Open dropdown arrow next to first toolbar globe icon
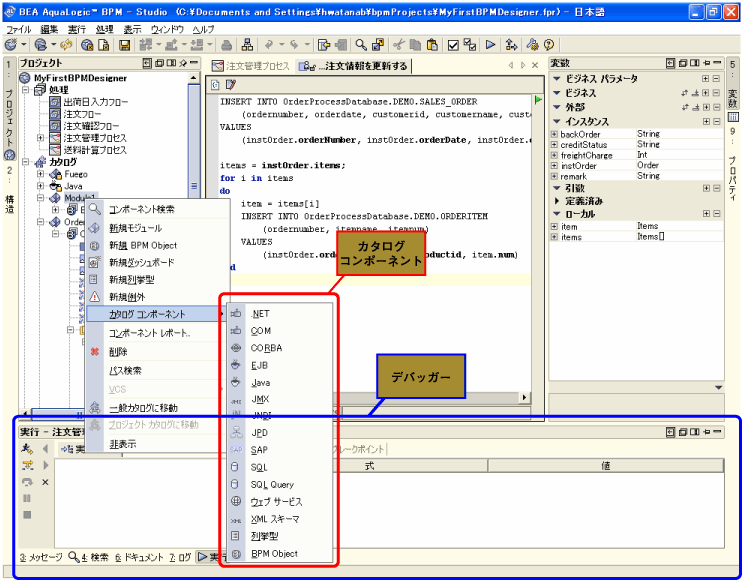Image resolution: width=745 pixels, height=580 pixels. coord(24,45)
